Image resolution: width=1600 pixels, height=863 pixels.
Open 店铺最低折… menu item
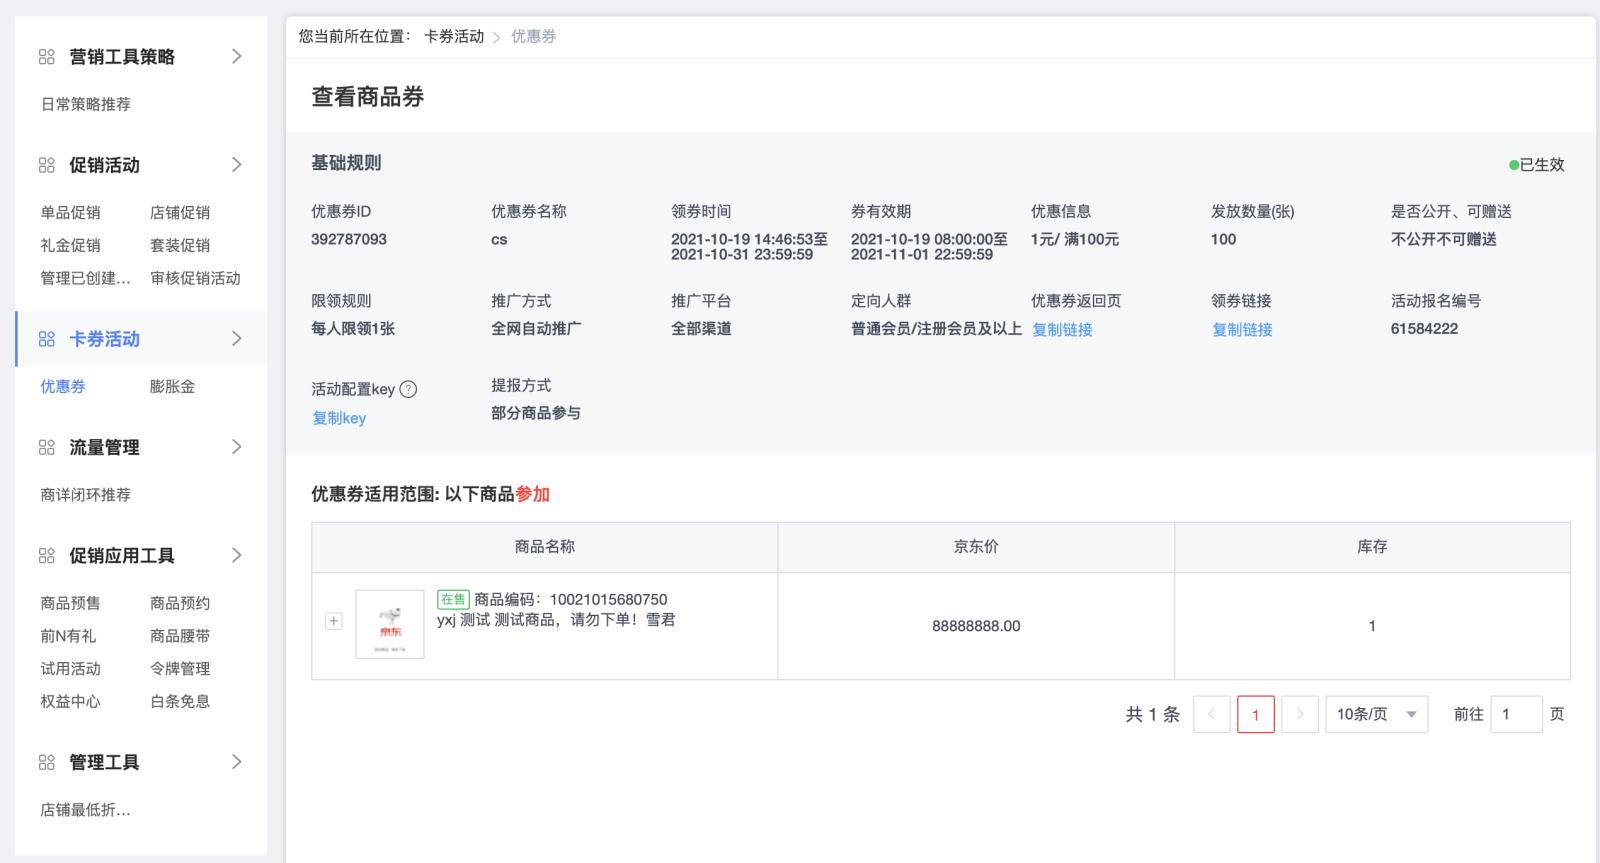click(85, 810)
